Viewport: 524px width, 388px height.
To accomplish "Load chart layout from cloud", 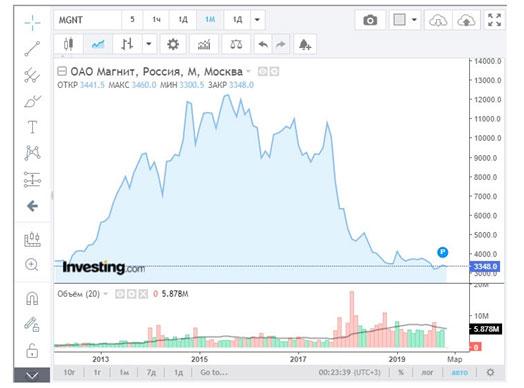I will click(438, 21).
